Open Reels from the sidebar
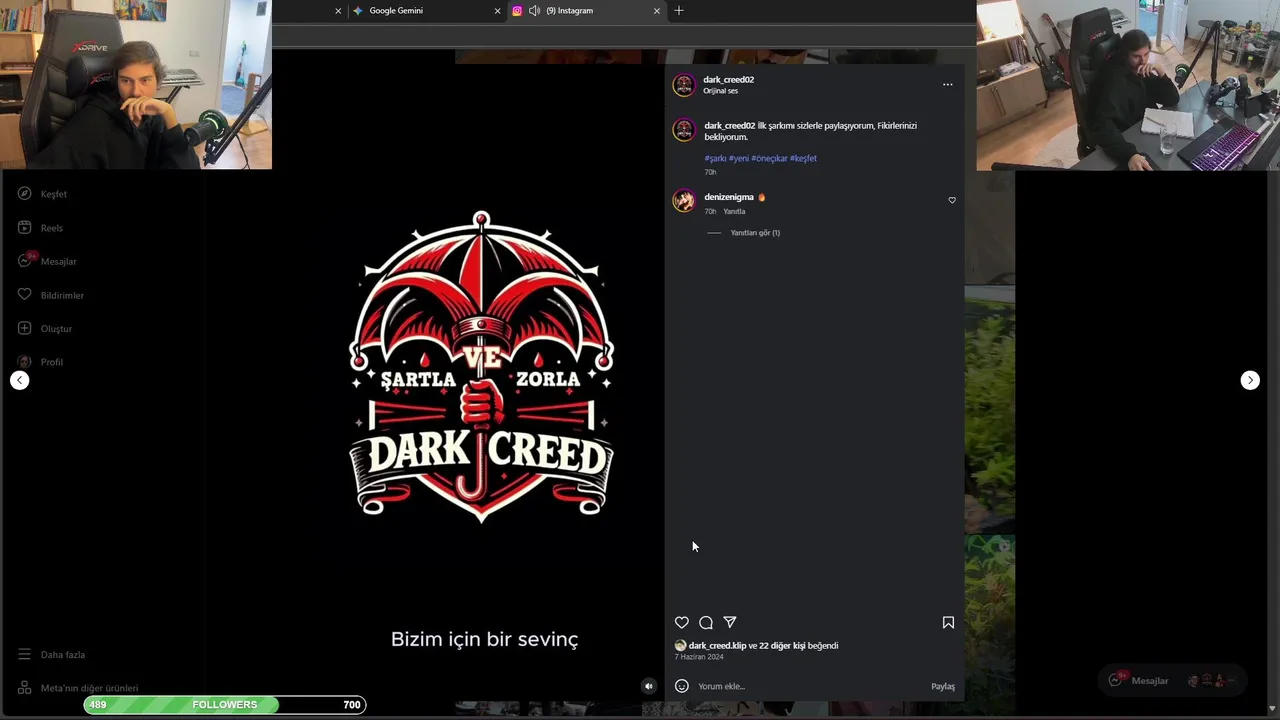This screenshot has width=1280, height=720. coord(41,228)
